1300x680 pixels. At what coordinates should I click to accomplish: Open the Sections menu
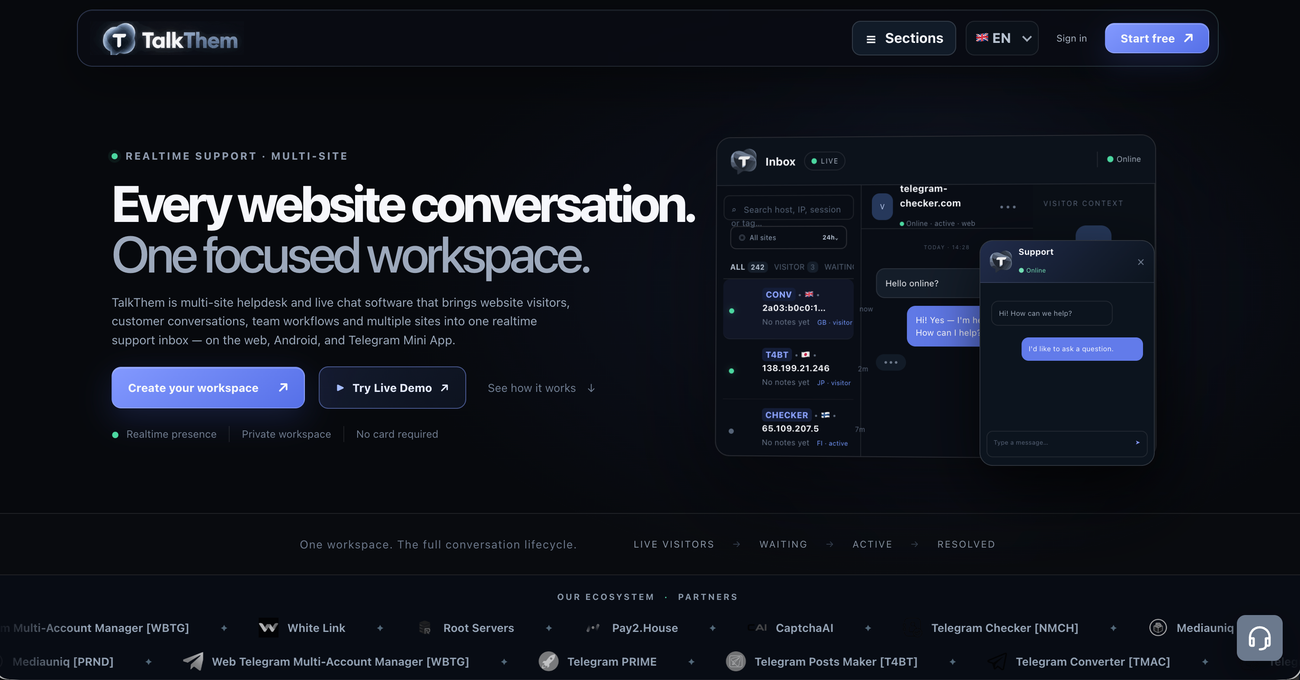(x=904, y=38)
